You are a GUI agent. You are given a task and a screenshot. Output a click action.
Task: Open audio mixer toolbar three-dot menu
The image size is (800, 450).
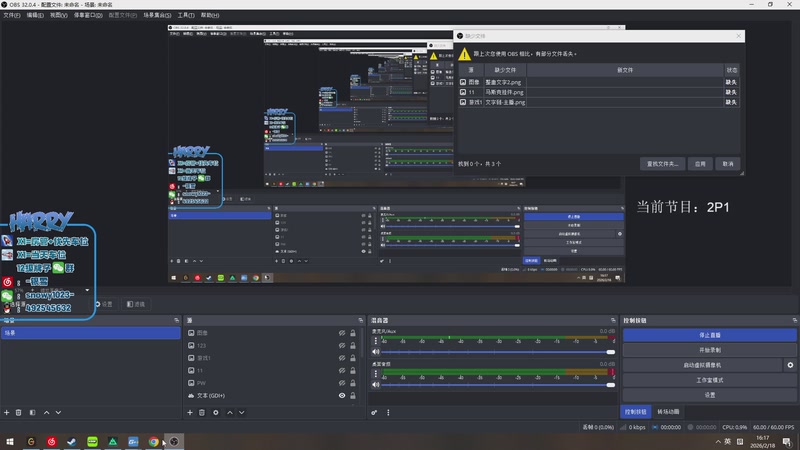tap(388, 412)
